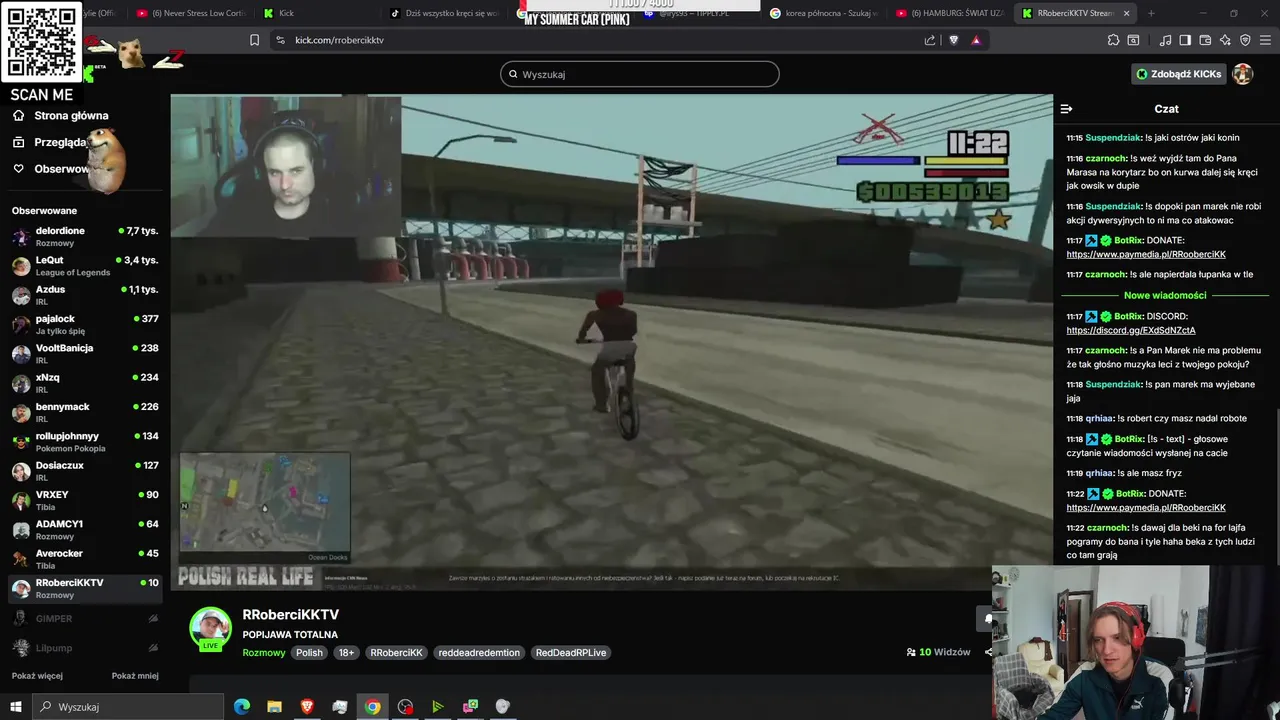The image size is (1280, 720).
Task: Click the Obserwowane heart icon
Action: [18, 169]
